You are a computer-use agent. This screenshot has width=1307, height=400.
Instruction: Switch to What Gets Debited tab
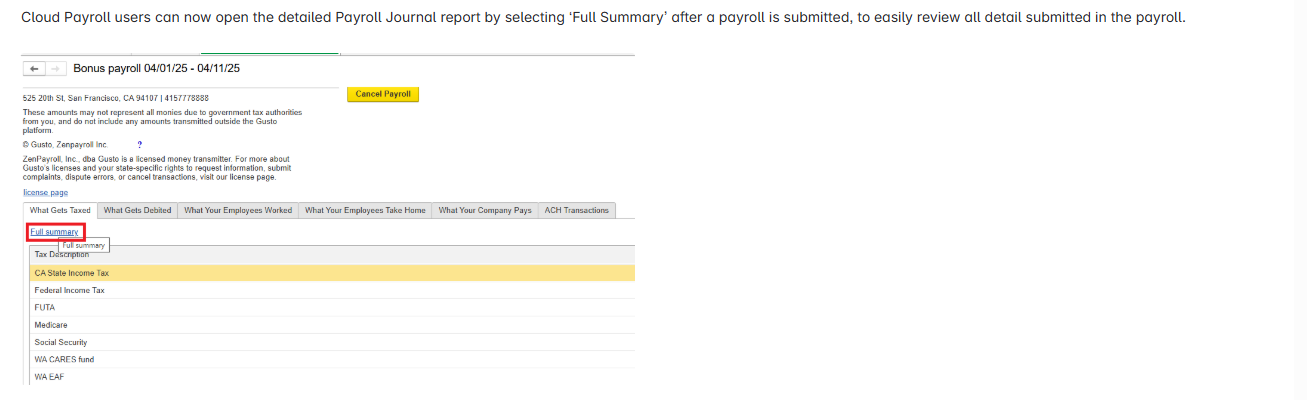tap(137, 210)
